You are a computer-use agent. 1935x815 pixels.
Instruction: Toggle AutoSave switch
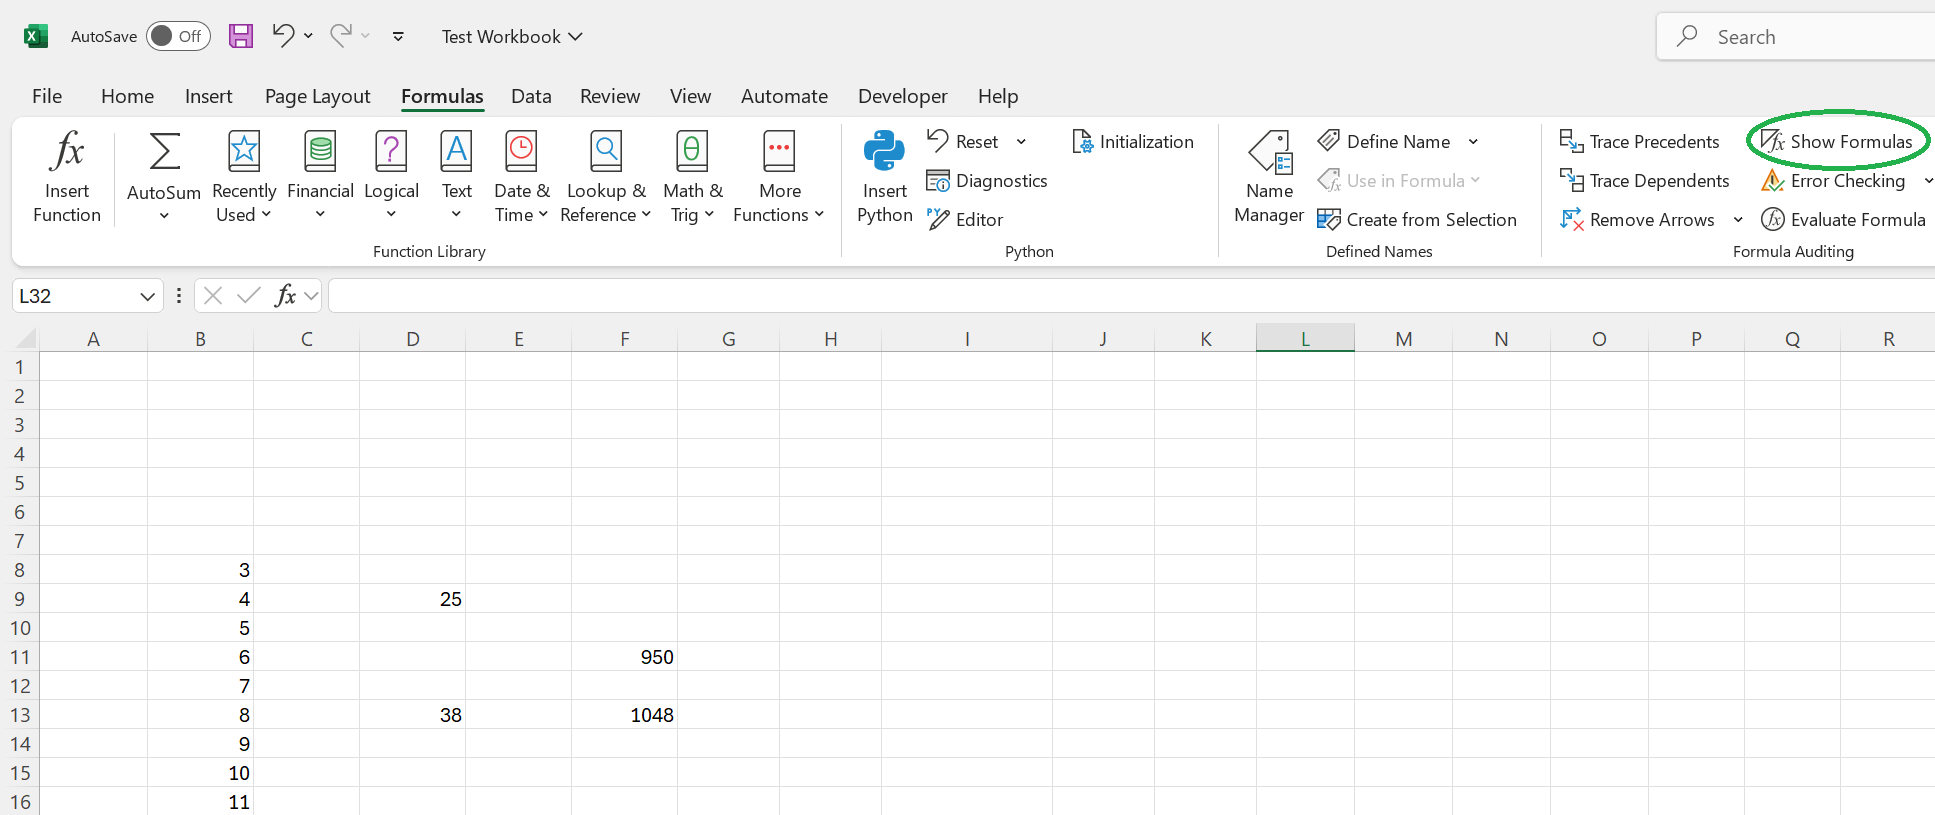click(x=178, y=36)
